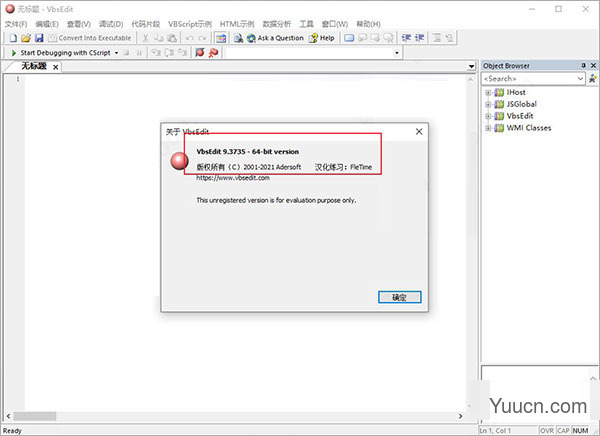This screenshot has height=436, width=600.
Task: Open the 查看(V) menu
Action: click(78, 24)
